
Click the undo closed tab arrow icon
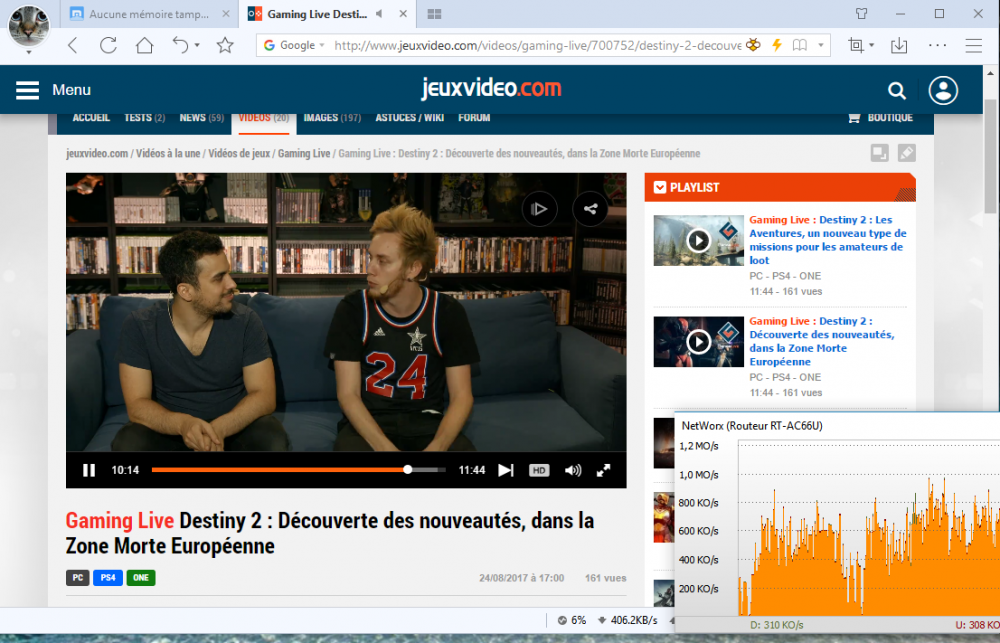pyautogui.click(x=180, y=45)
